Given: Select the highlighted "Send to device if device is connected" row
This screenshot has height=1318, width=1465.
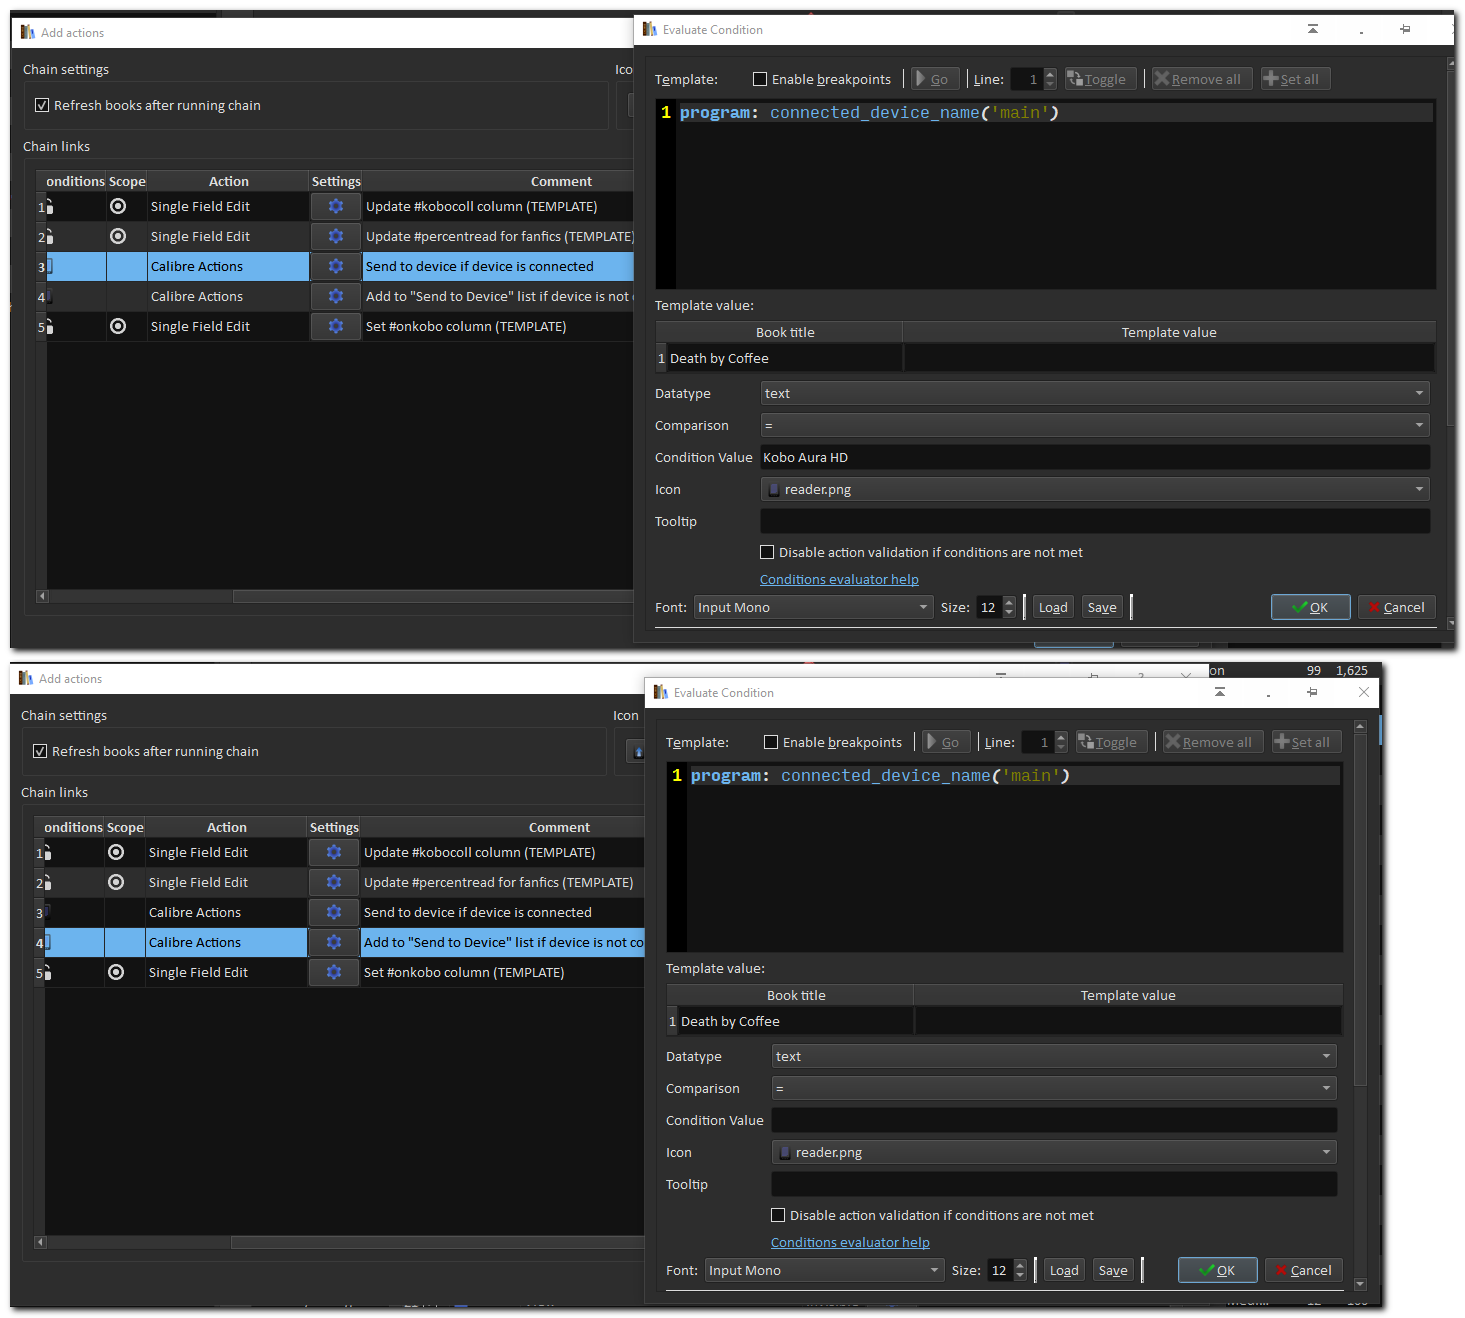Looking at the screenshot, I should (x=335, y=266).
